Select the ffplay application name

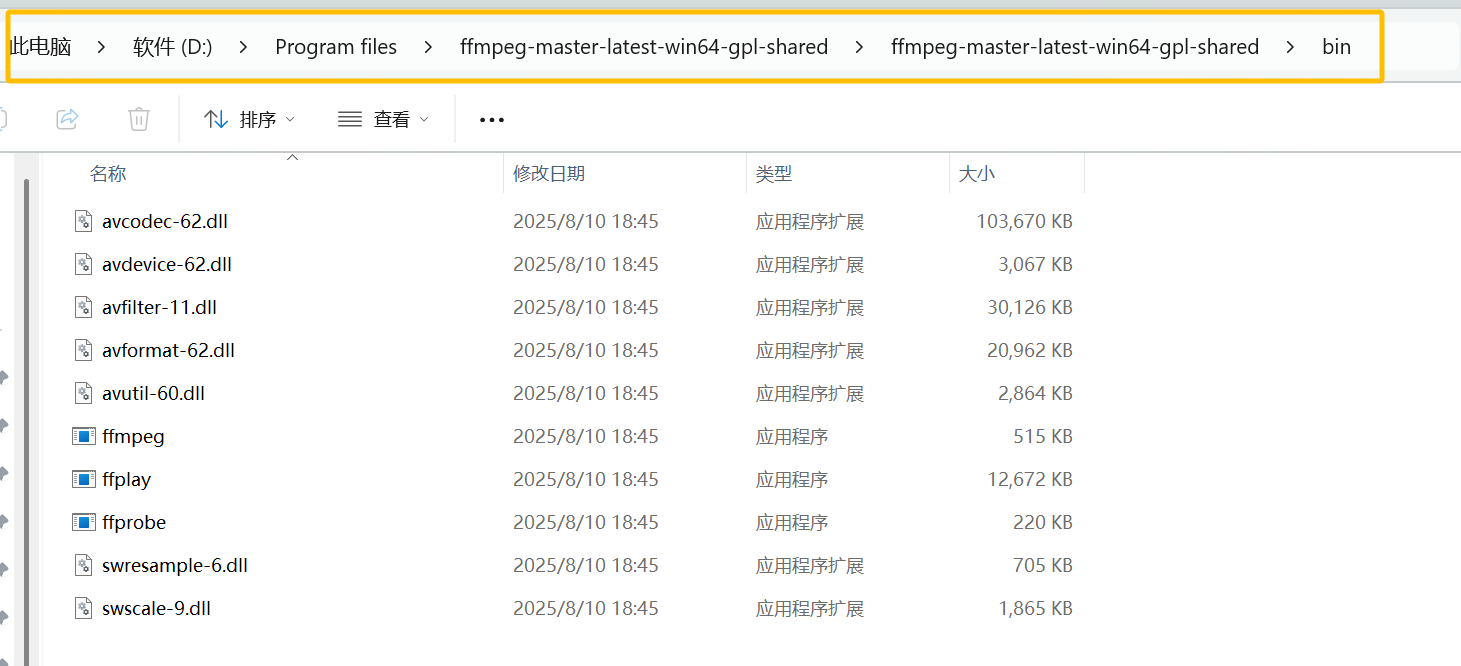click(126, 479)
